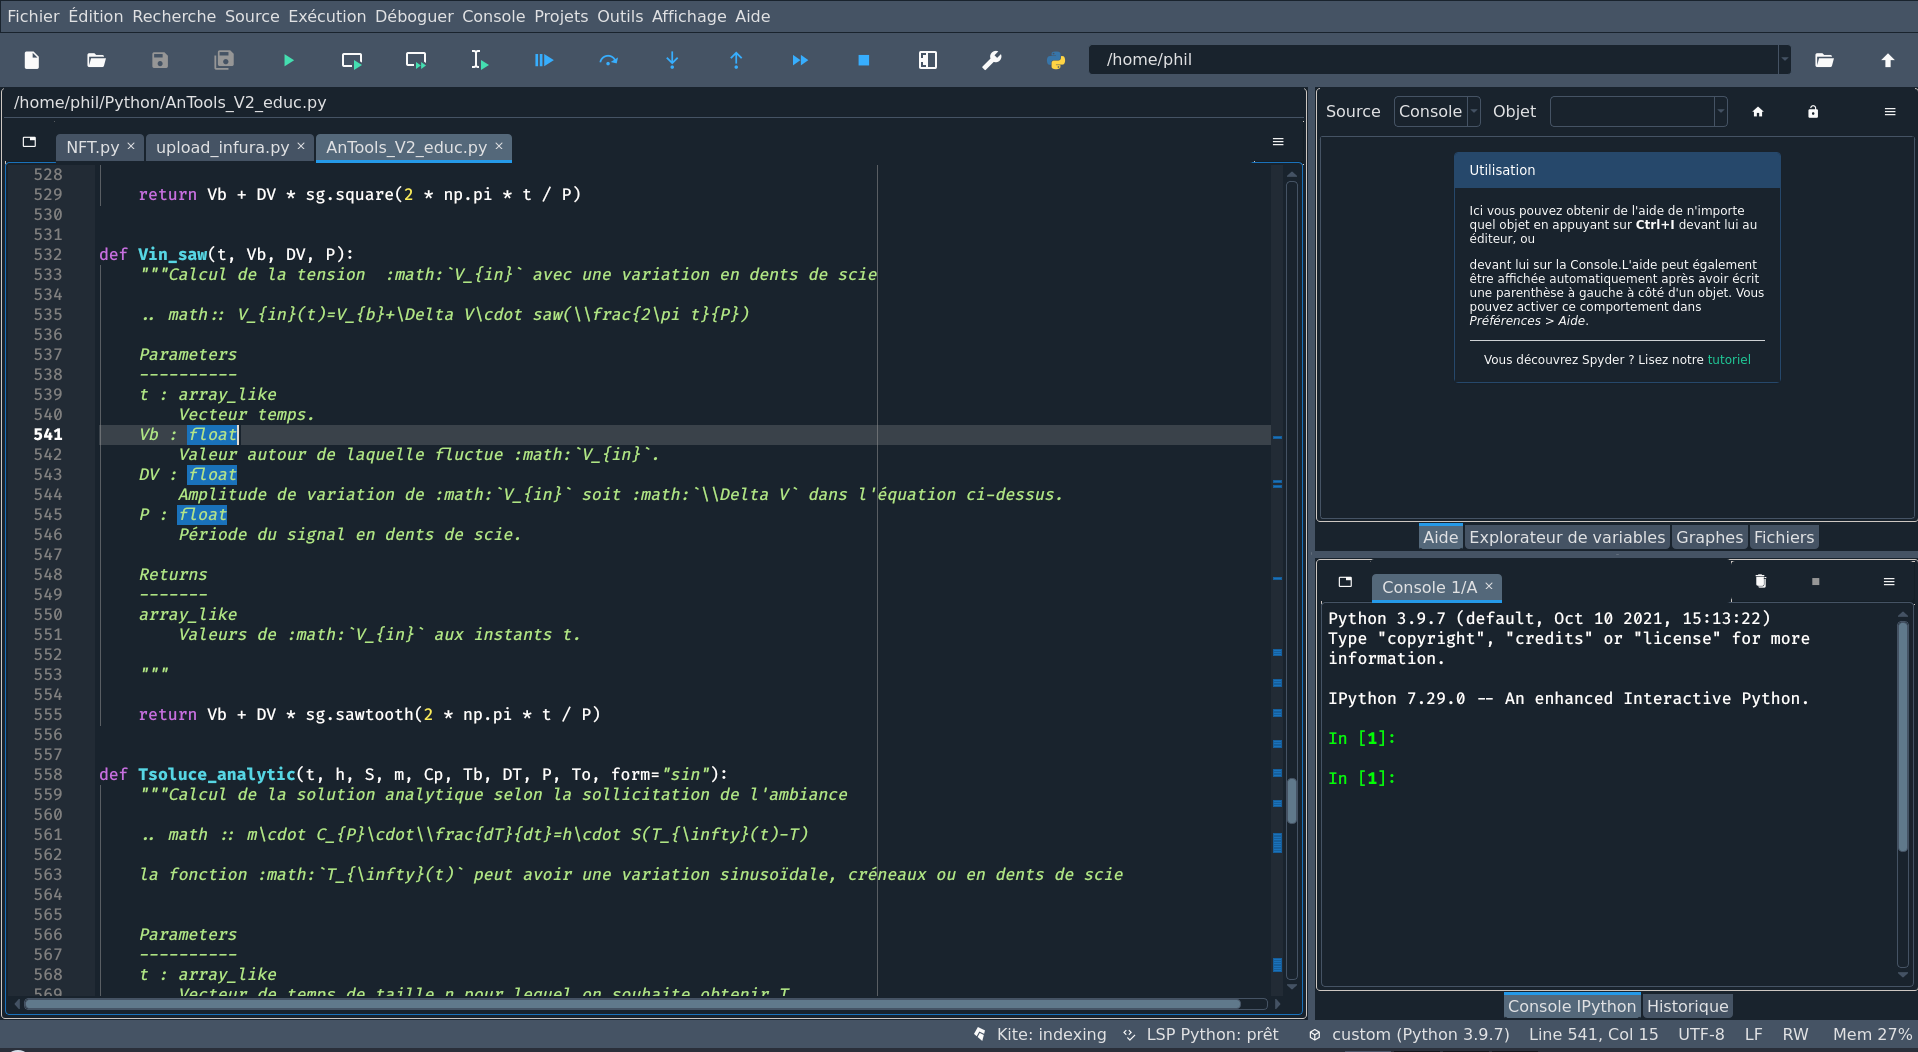
Task: Continue execution until next breakpoint
Action: [x=800, y=60]
